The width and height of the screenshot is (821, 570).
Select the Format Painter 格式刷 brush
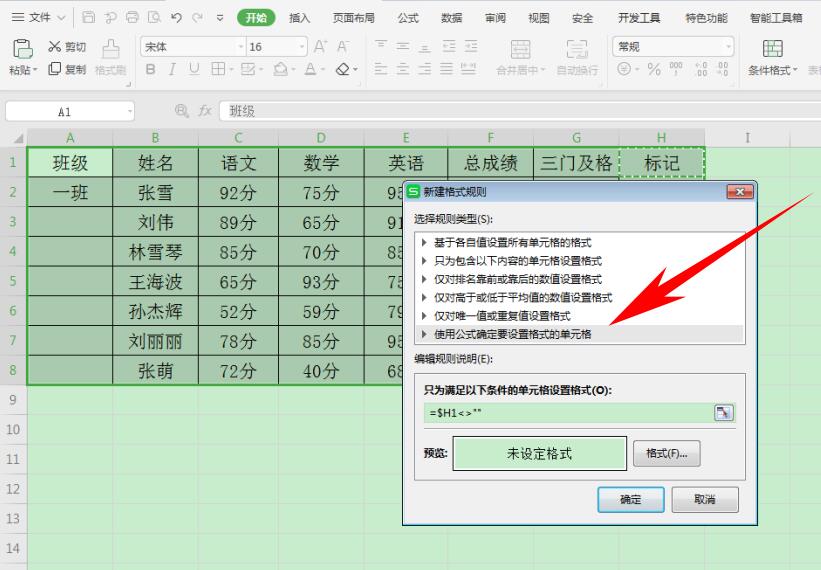point(110,49)
